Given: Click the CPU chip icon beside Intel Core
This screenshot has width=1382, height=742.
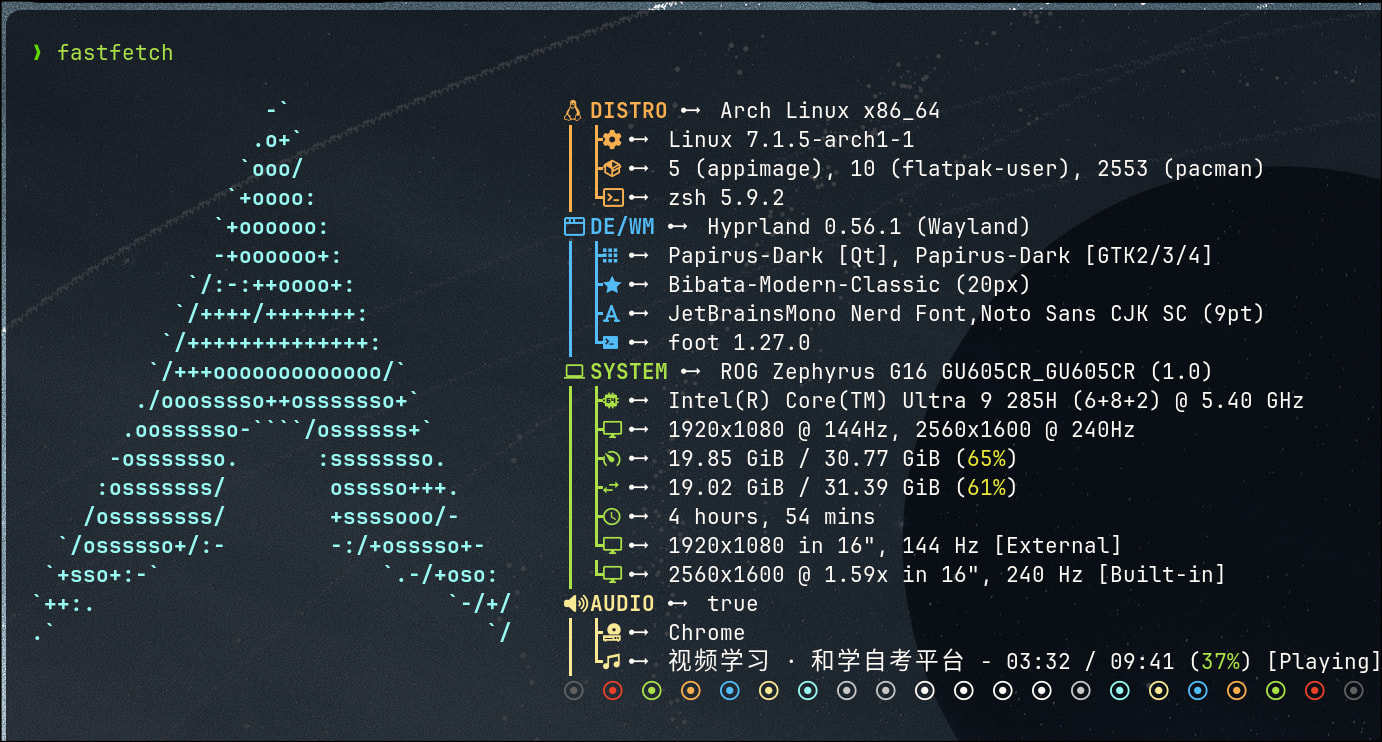Looking at the screenshot, I should [612, 401].
